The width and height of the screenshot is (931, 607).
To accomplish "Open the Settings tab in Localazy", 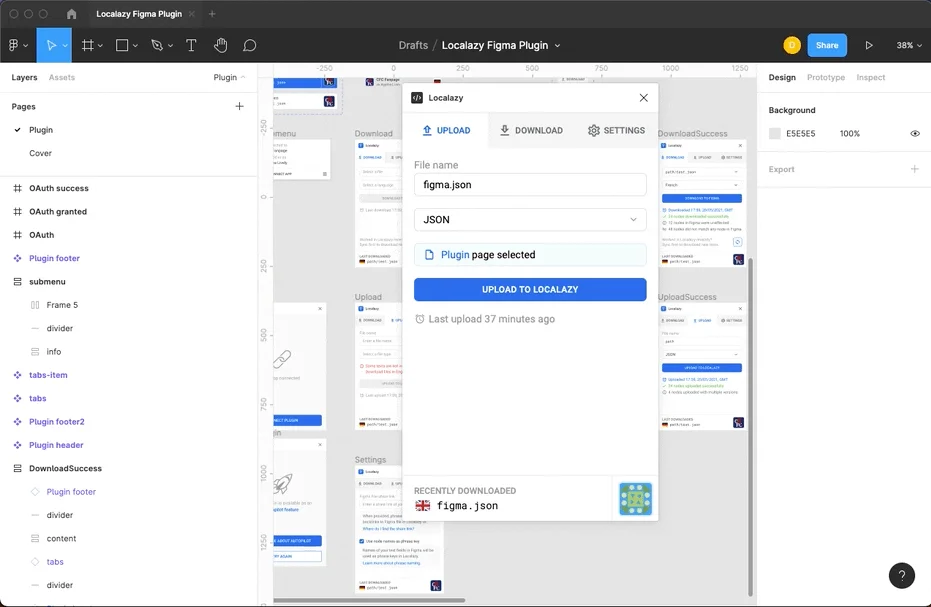I will (x=616, y=130).
